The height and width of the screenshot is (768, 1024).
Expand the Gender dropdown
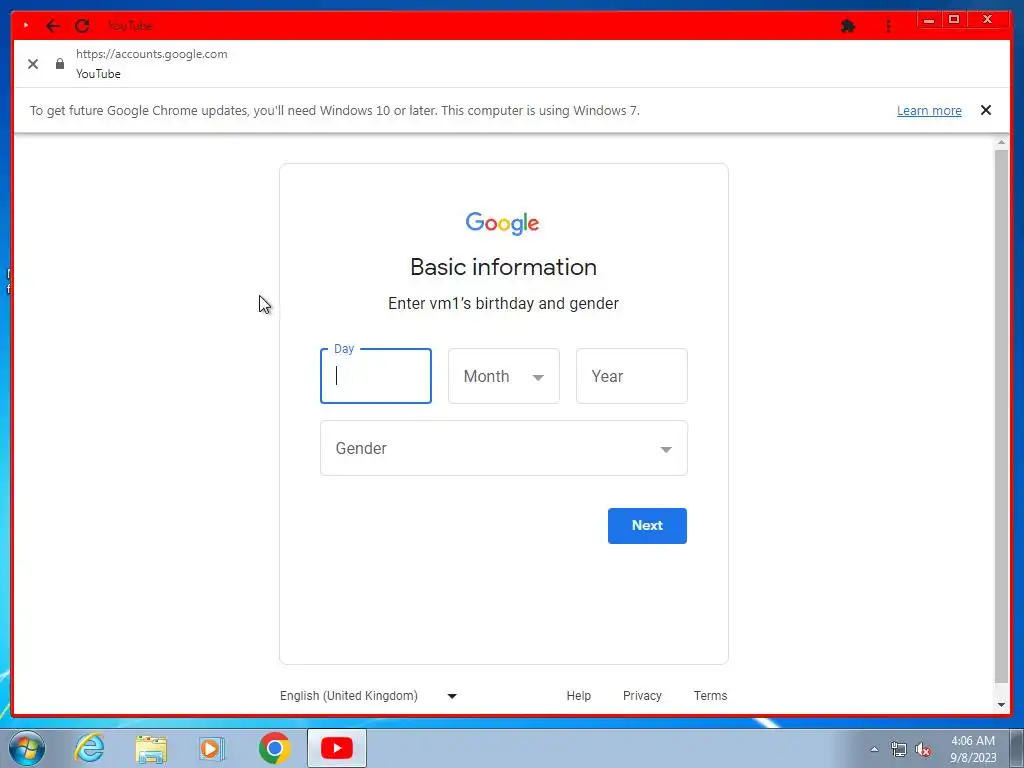tap(504, 448)
